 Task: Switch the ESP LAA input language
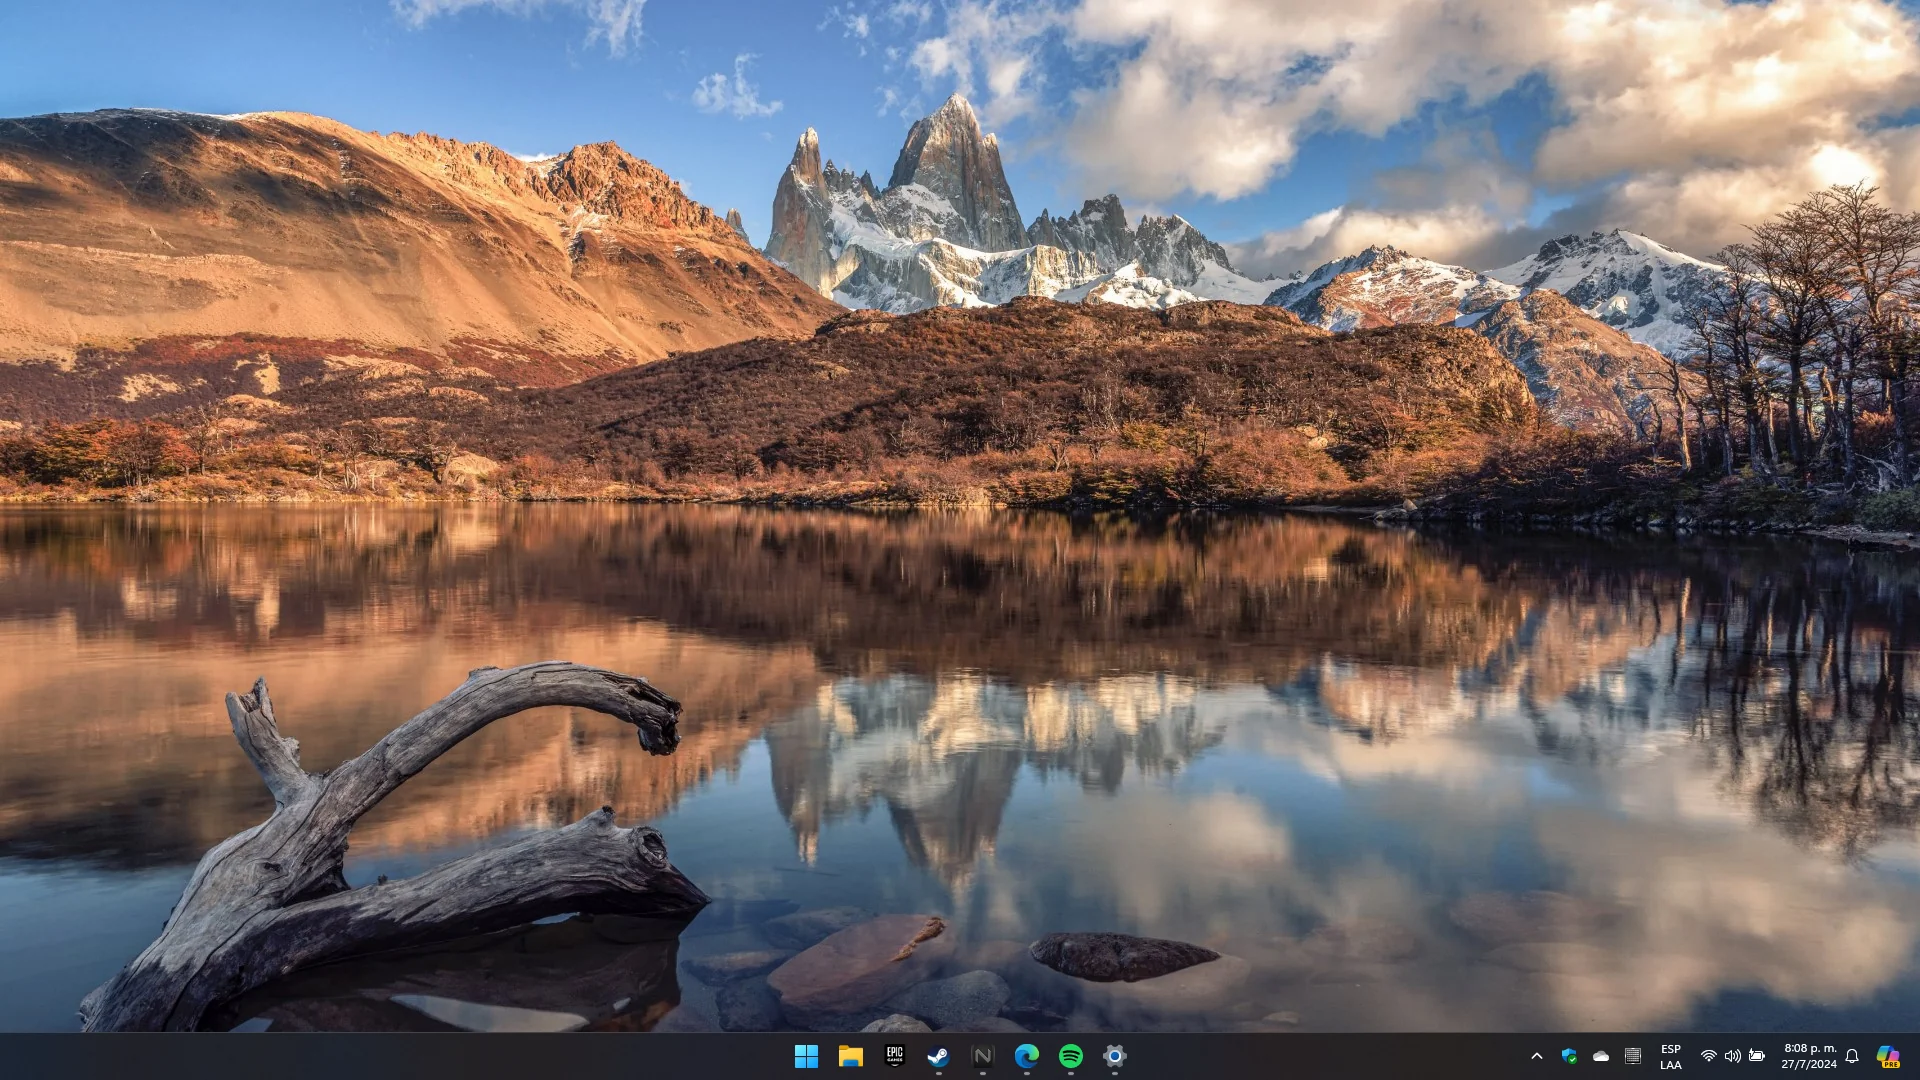coord(1670,1056)
